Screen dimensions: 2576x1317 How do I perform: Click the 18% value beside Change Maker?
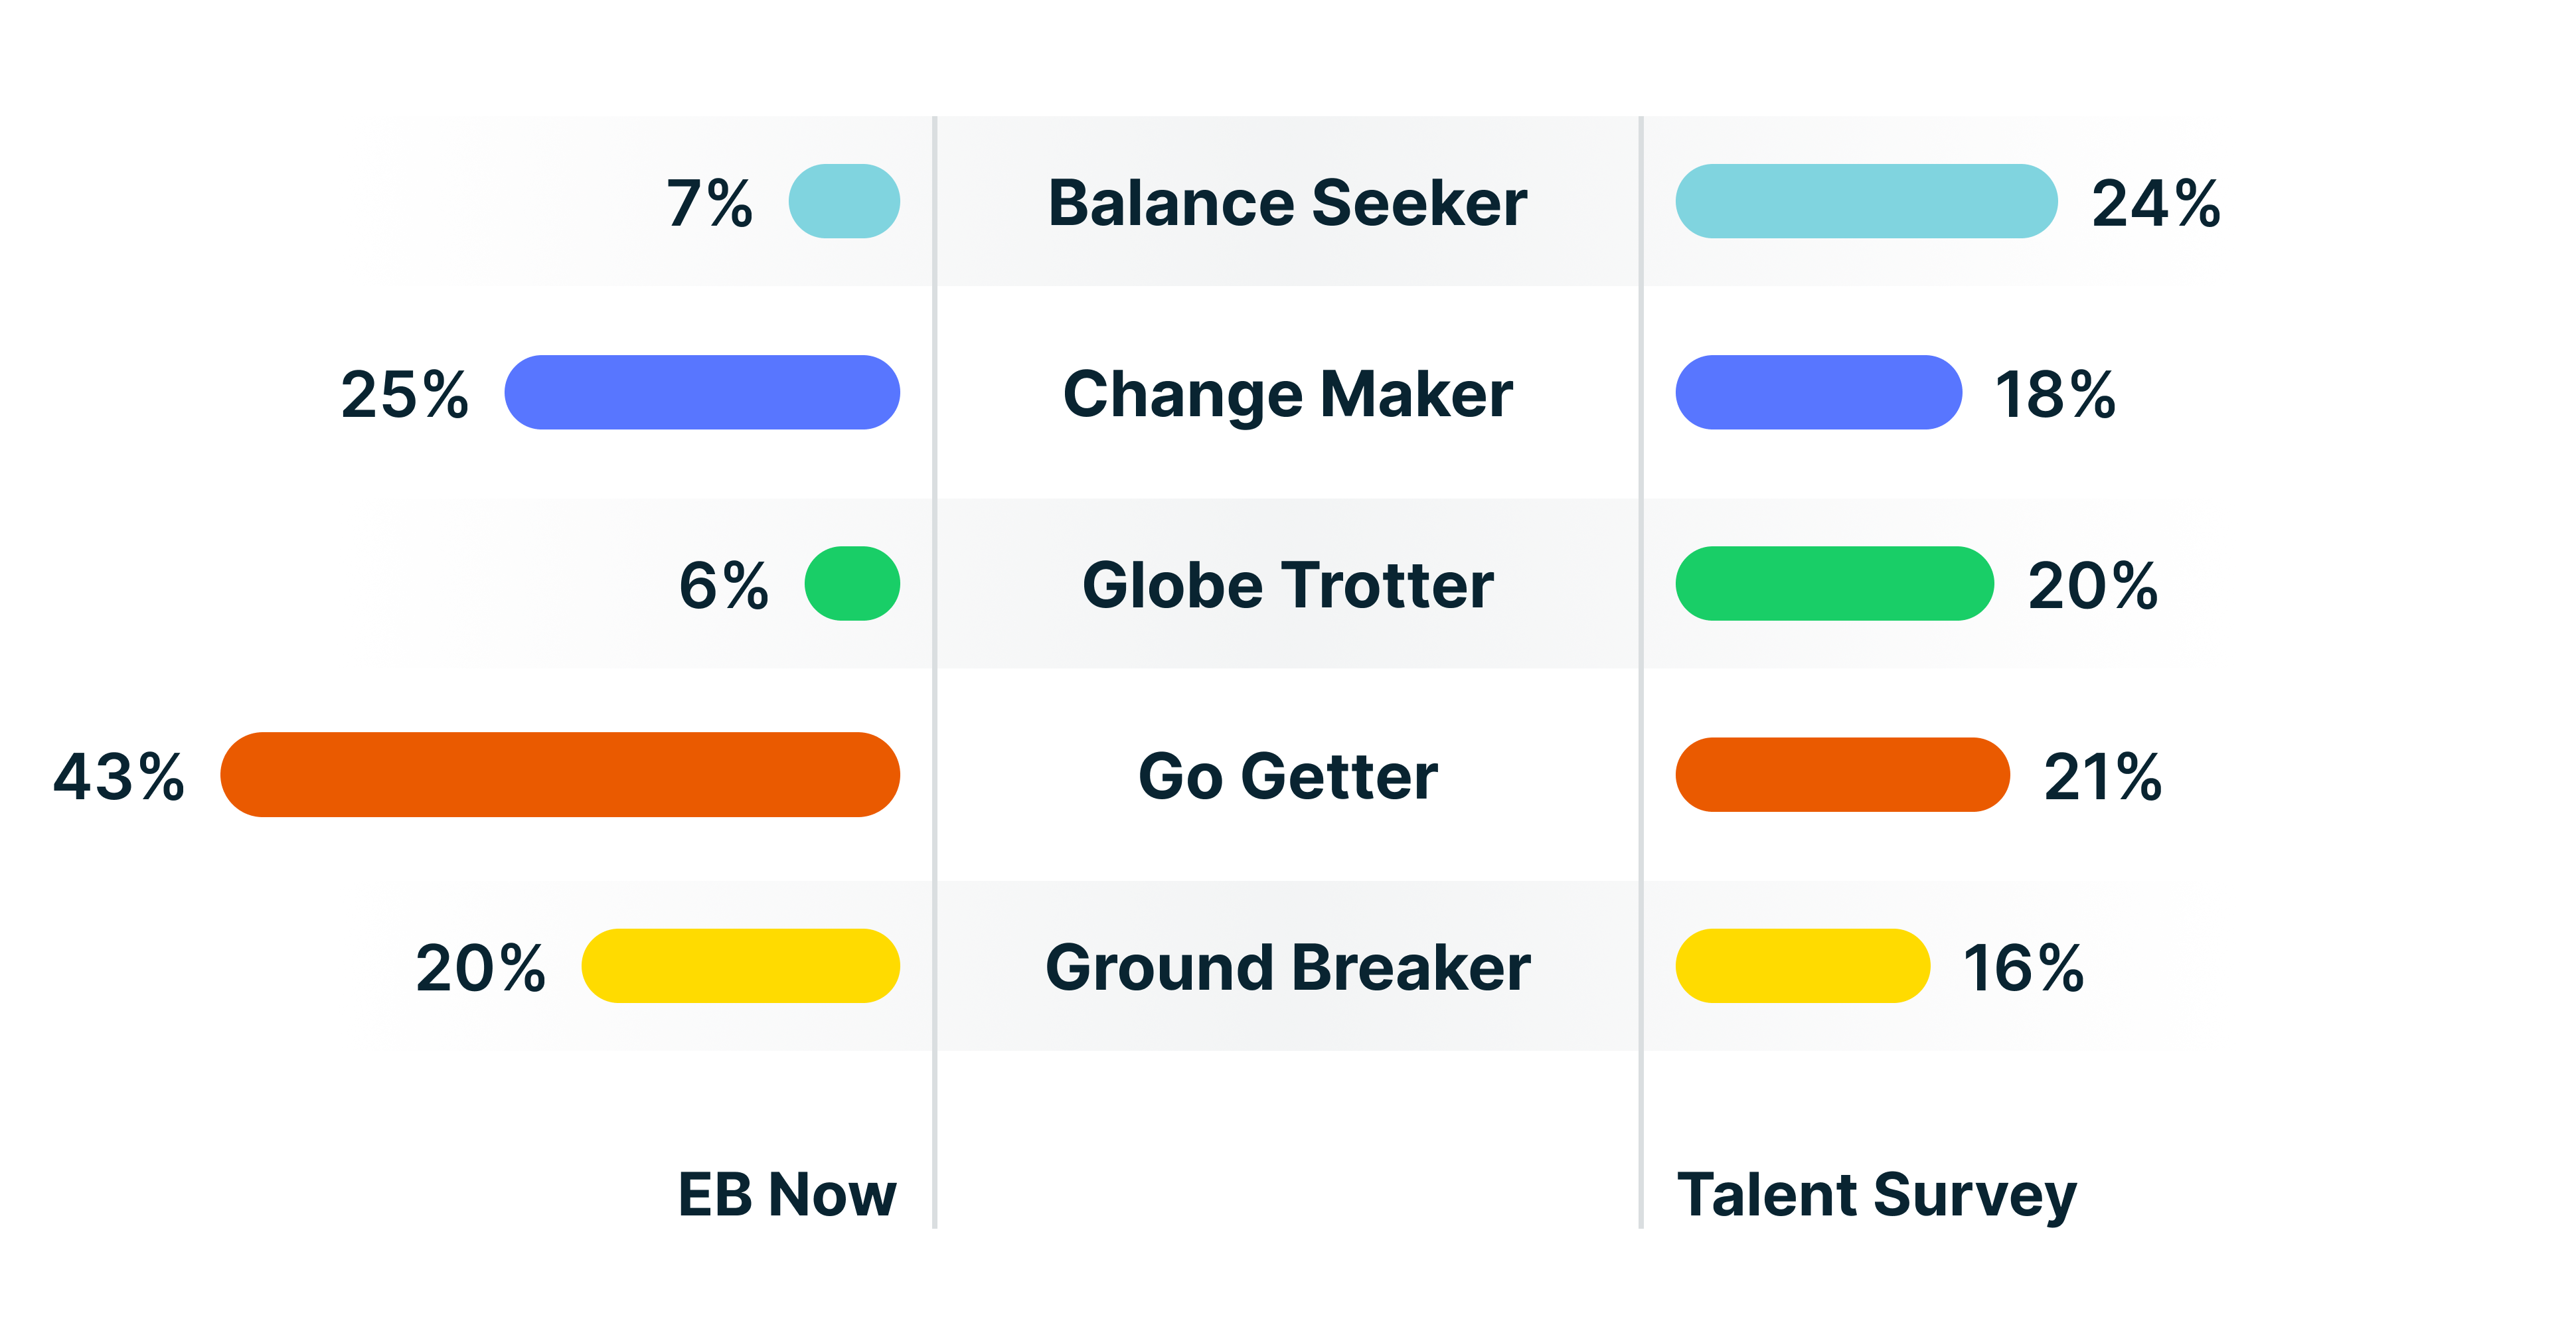[2055, 395]
